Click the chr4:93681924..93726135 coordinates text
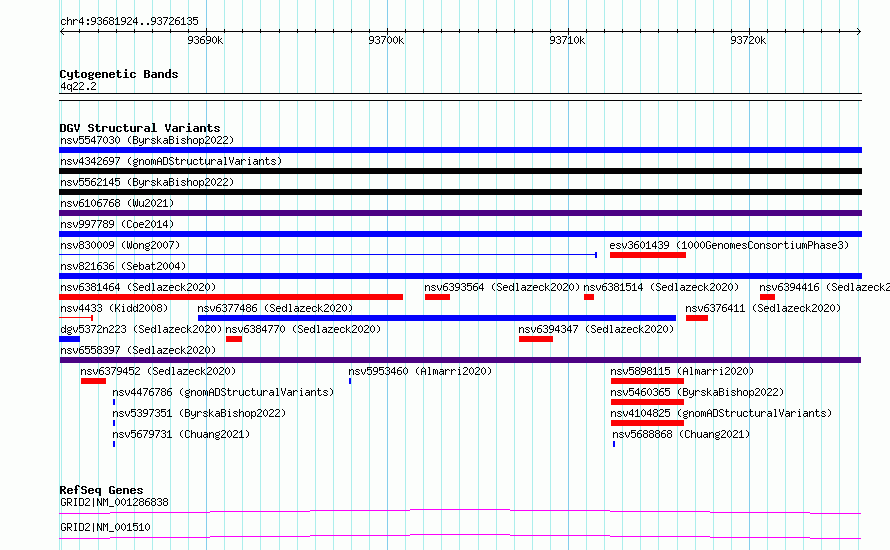Screen dimensions: 890x550 click(x=129, y=21)
